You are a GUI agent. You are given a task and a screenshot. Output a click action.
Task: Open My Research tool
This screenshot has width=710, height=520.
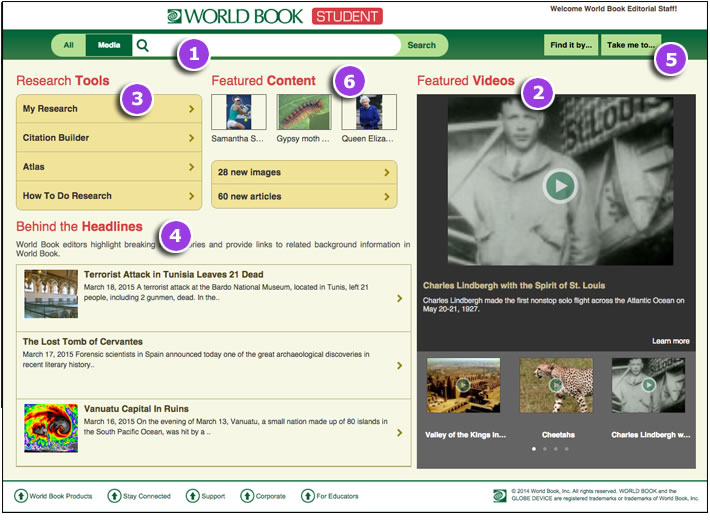(x=109, y=109)
